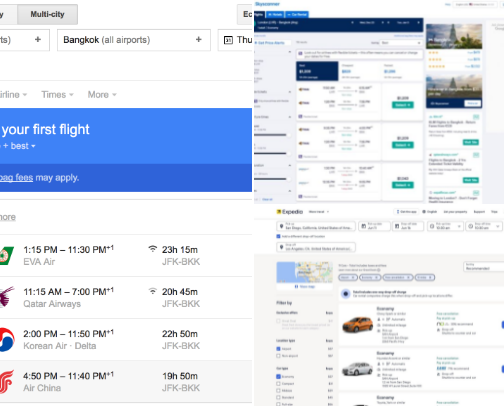Viewport: 504px width, 406px height.
Task: Click the Qatar Airways logo
Action: [7, 297]
